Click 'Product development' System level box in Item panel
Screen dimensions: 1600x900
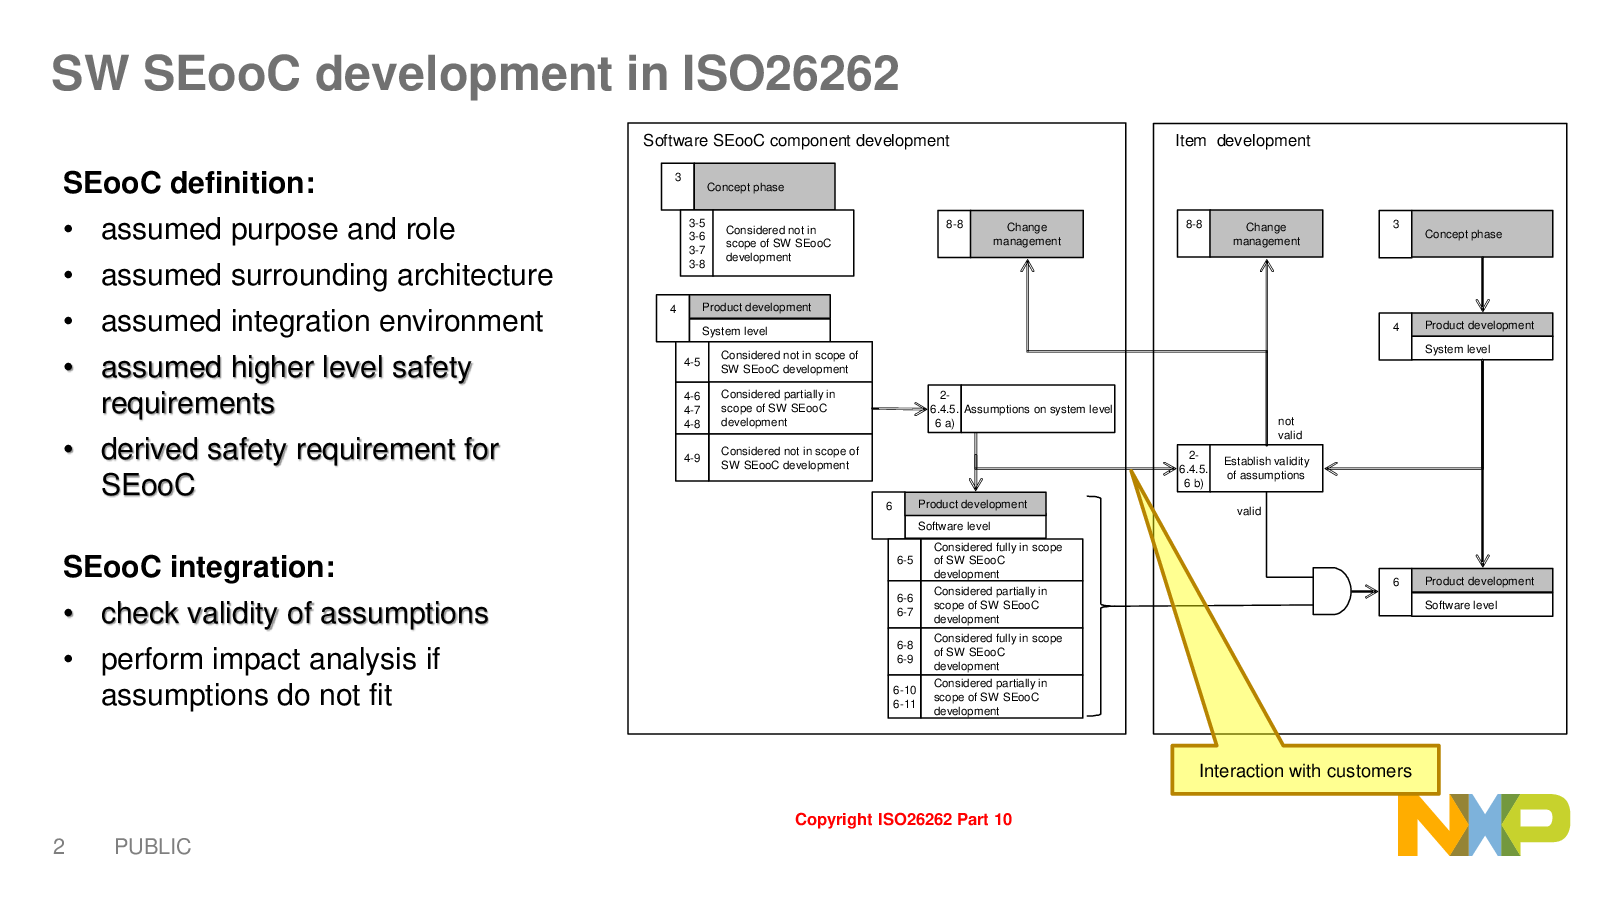[x=1466, y=336]
